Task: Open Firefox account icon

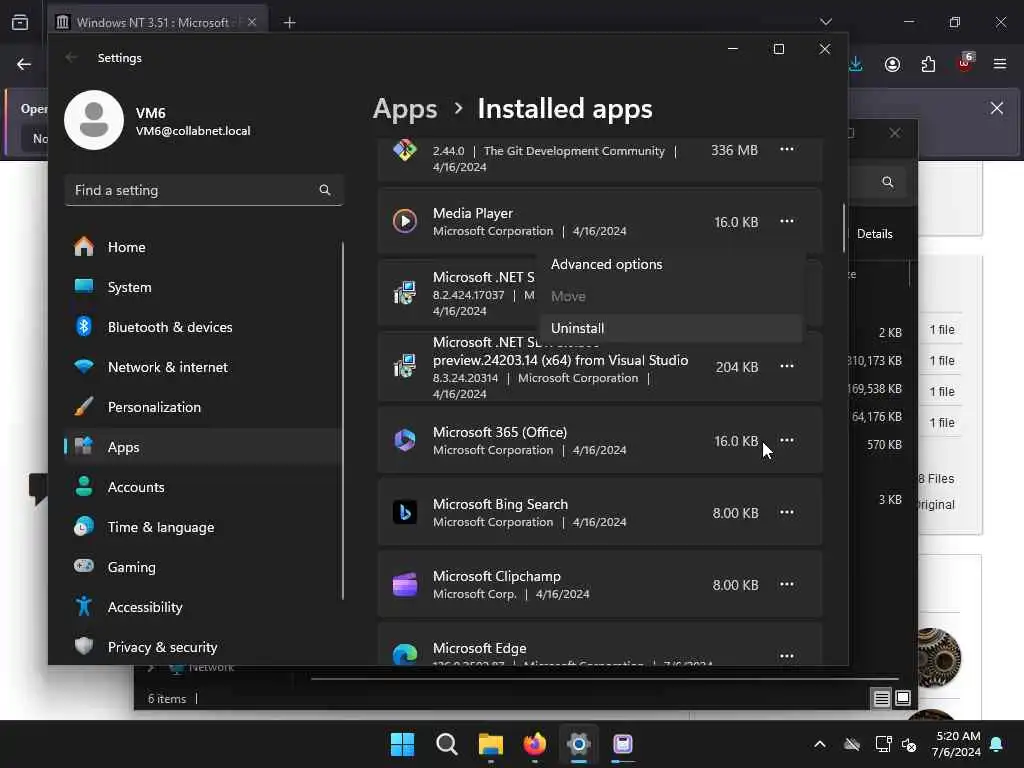Action: 893,64
